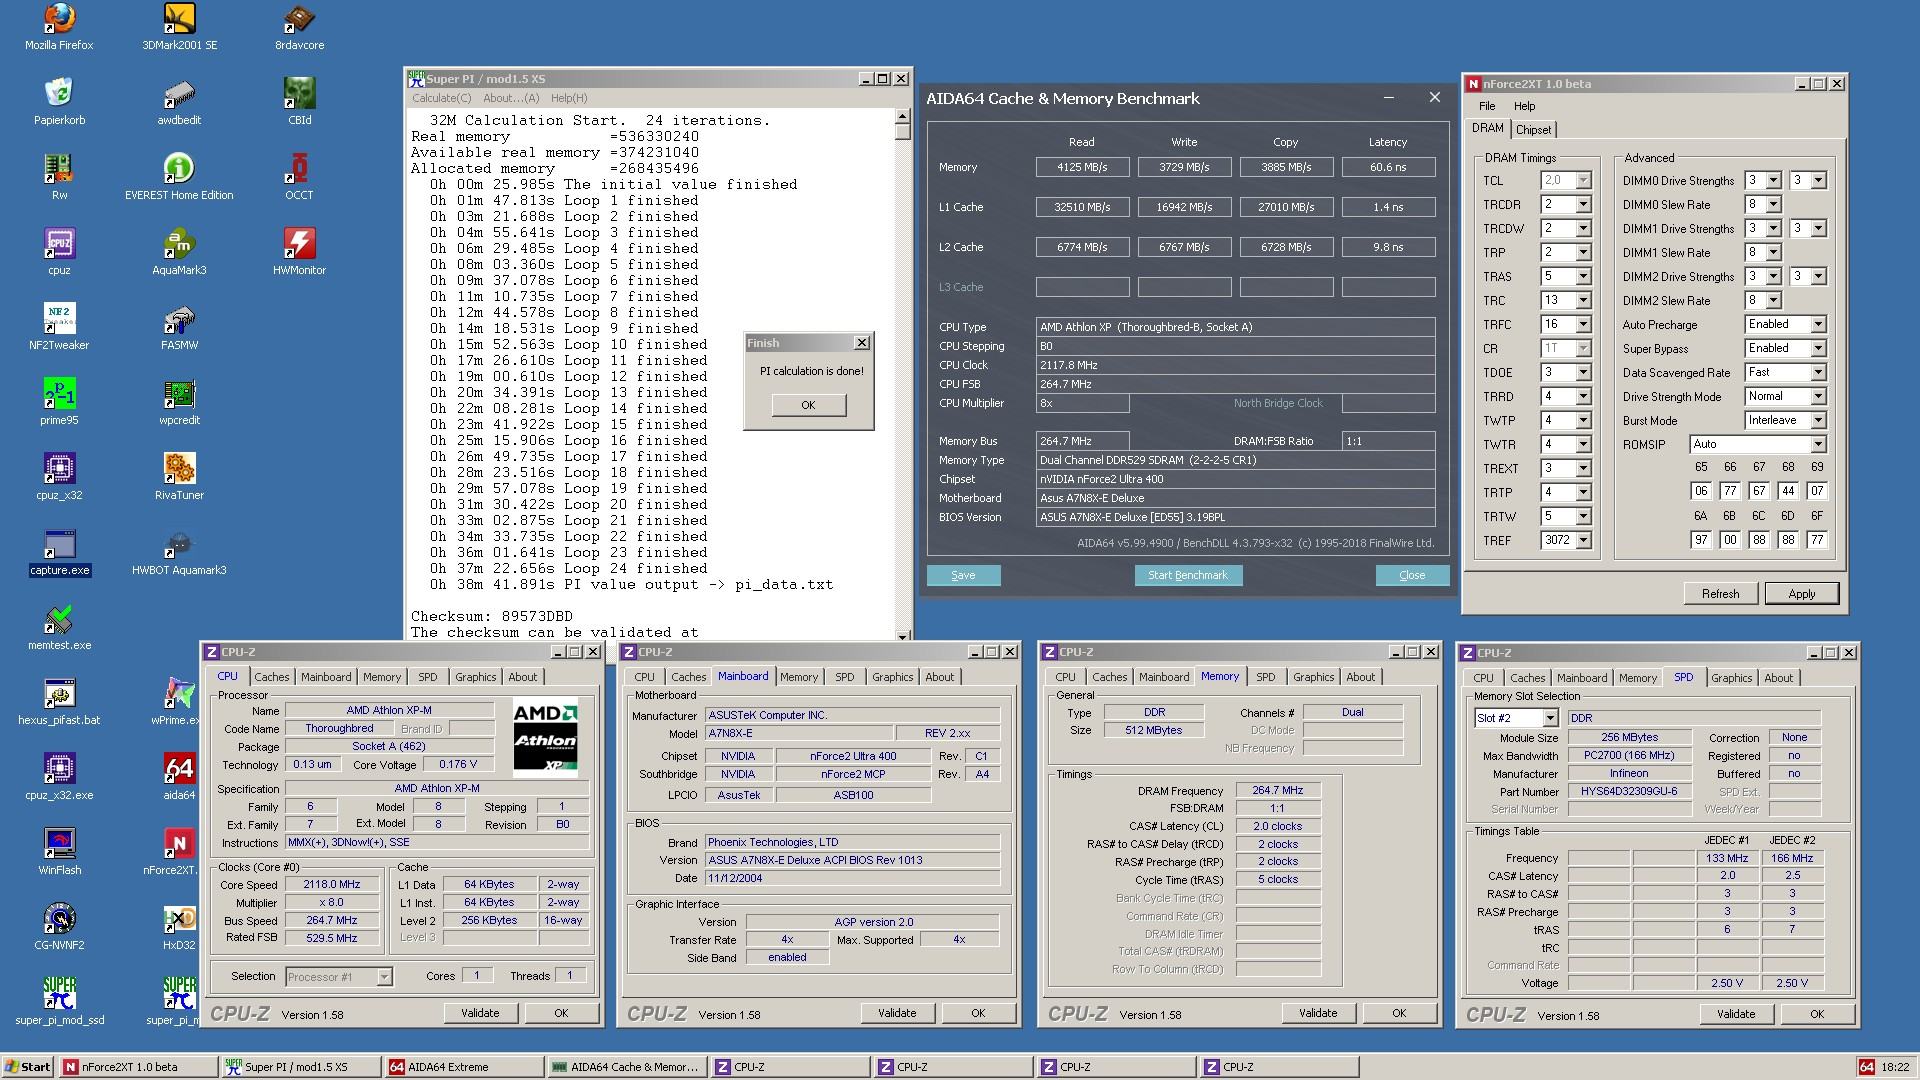The image size is (1920, 1080).
Task: Open EVEREST Home Edition icon
Action: click(x=179, y=178)
